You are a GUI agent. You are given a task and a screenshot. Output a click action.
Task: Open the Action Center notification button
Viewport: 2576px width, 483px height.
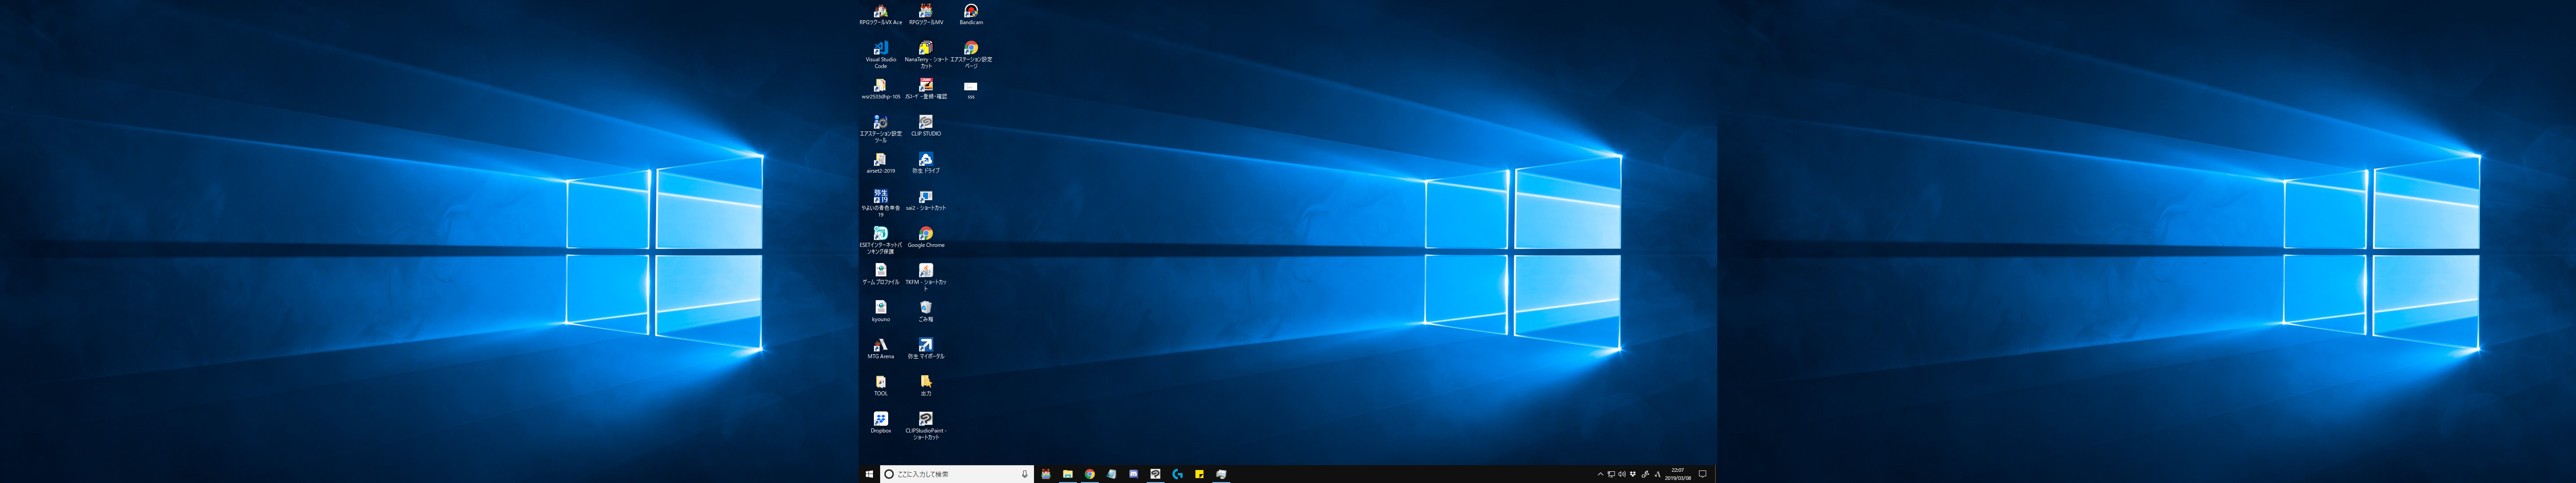[1703, 474]
